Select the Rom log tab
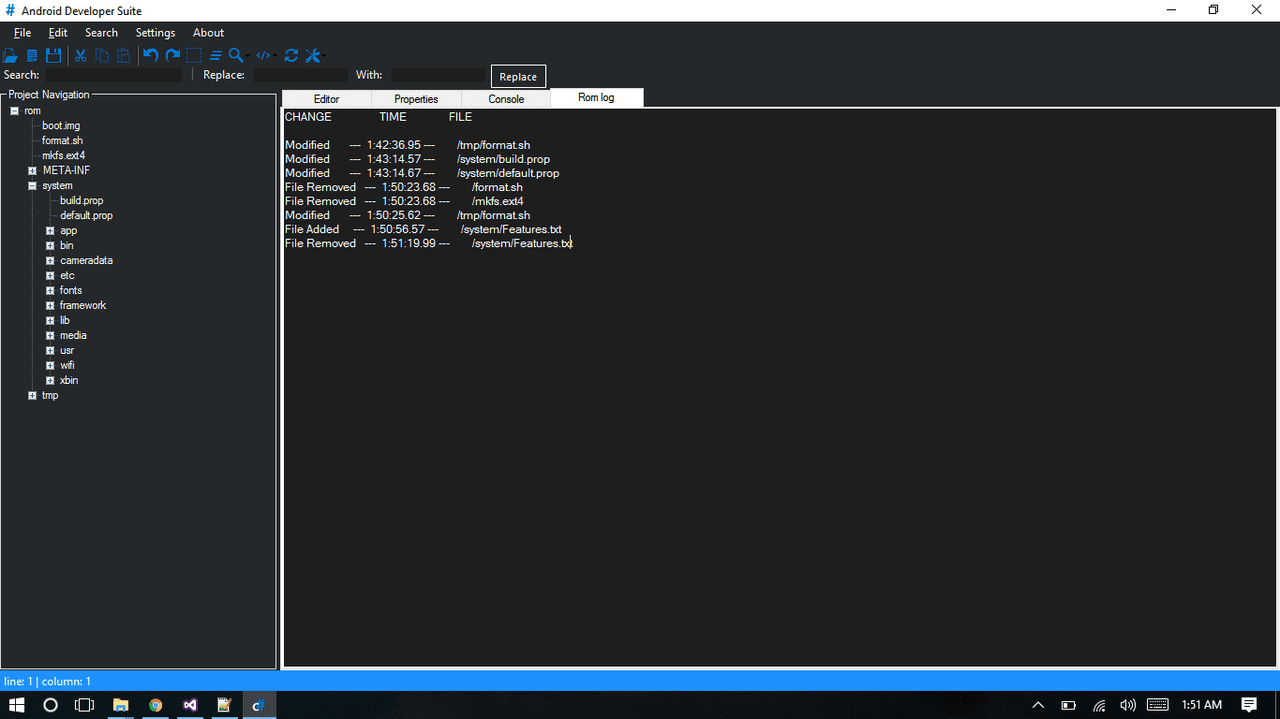This screenshot has height=719, width=1280. pos(596,97)
